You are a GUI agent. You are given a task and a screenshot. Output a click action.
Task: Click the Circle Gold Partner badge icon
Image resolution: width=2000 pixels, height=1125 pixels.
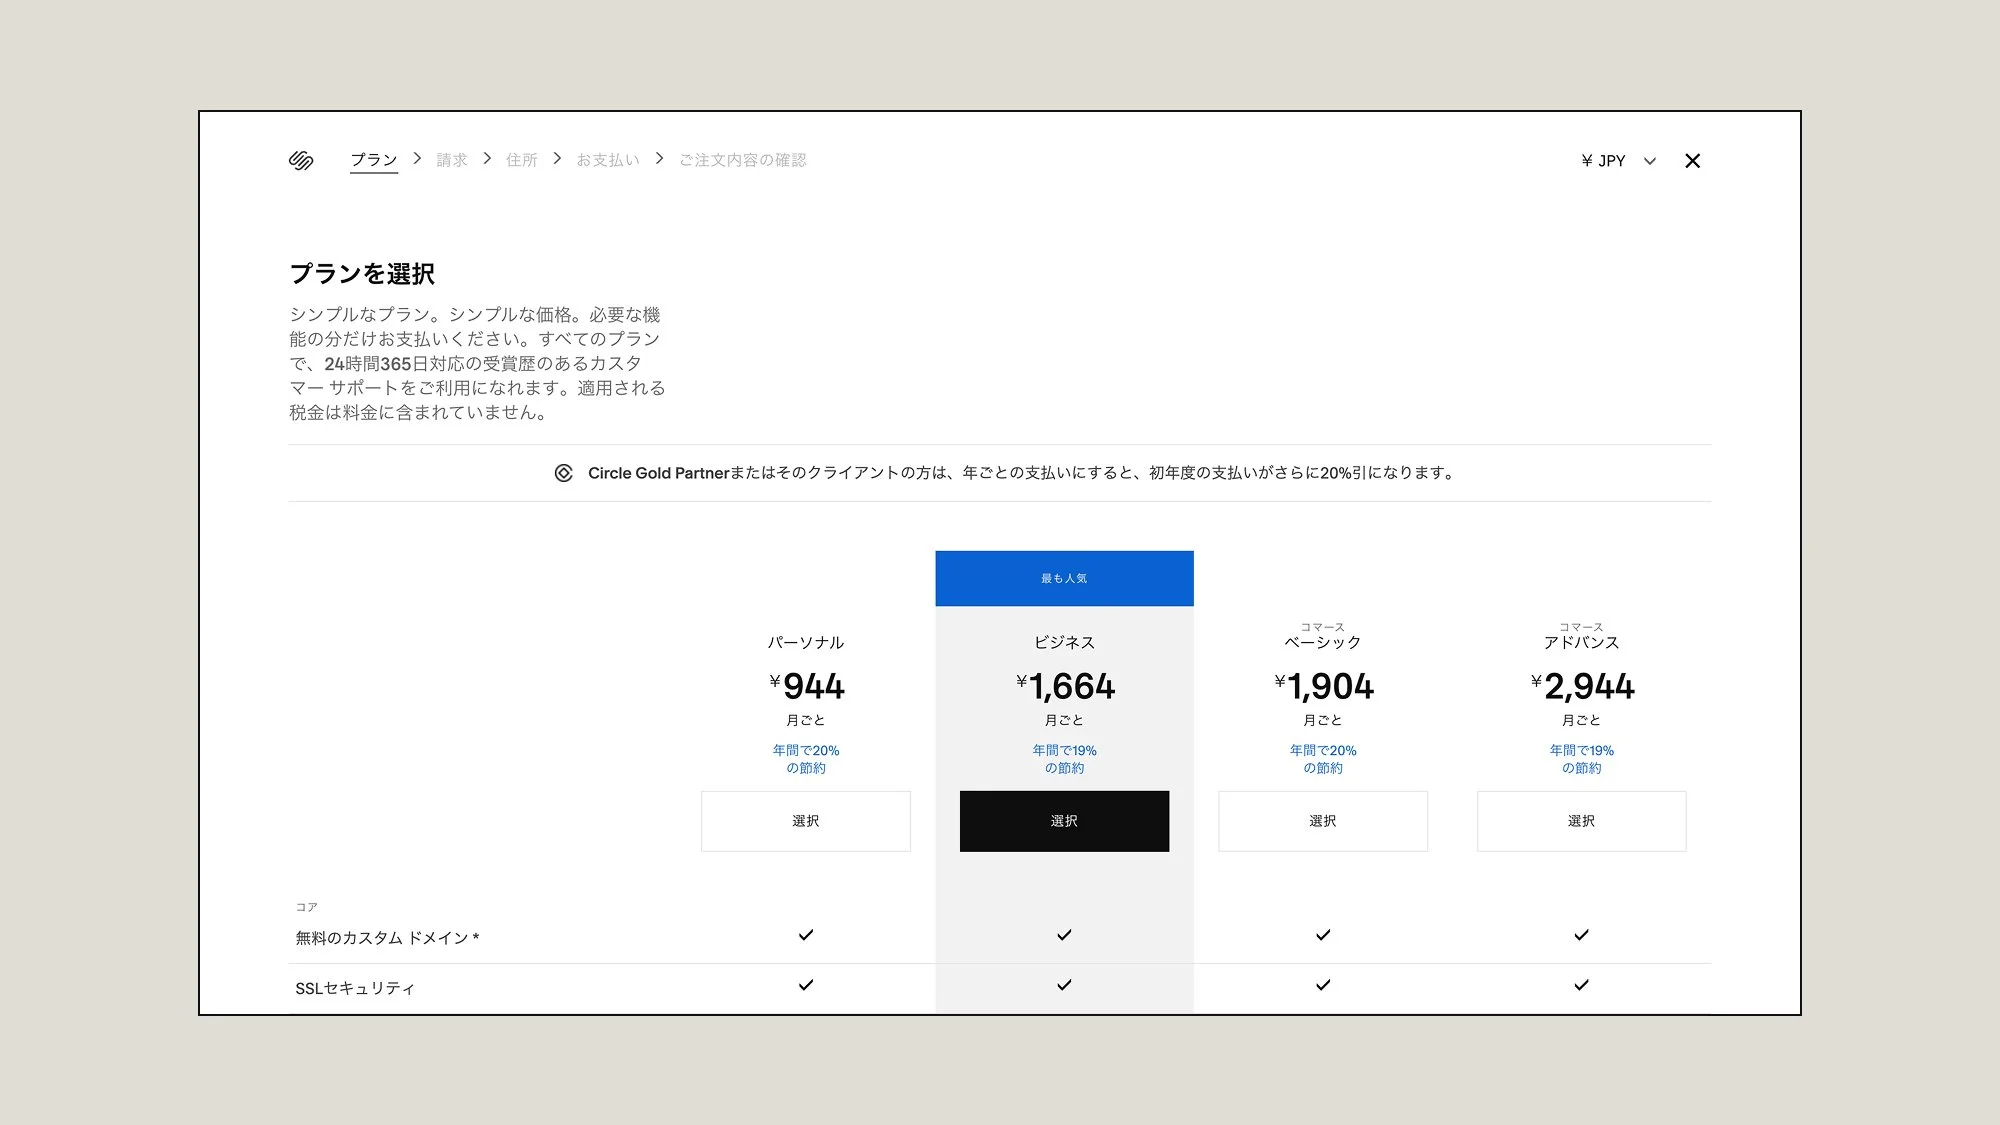pyautogui.click(x=564, y=473)
